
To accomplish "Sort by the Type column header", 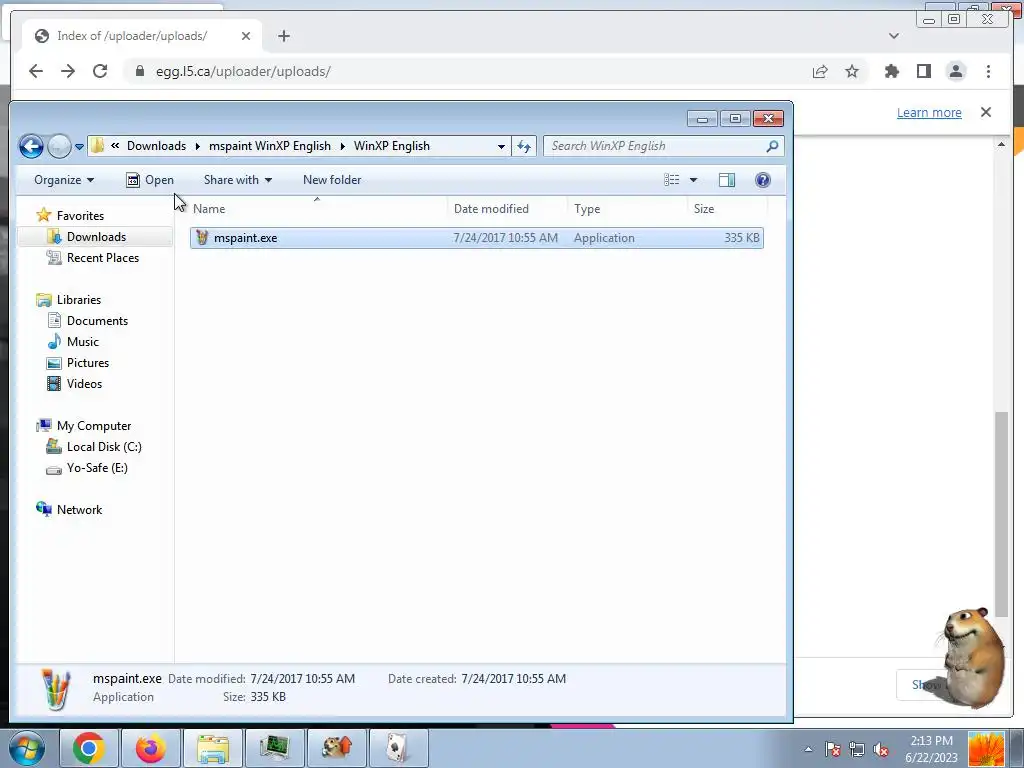I will pyautogui.click(x=627, y=208).
